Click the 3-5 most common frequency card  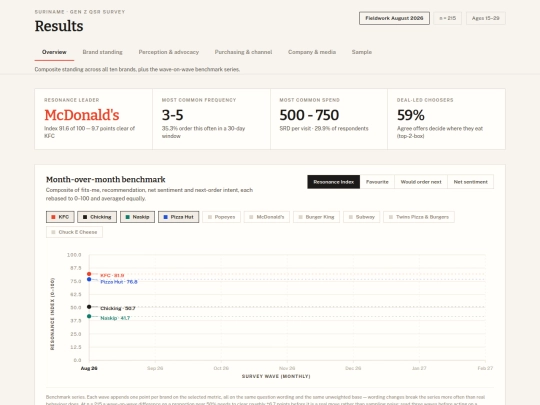pos(211,119)
